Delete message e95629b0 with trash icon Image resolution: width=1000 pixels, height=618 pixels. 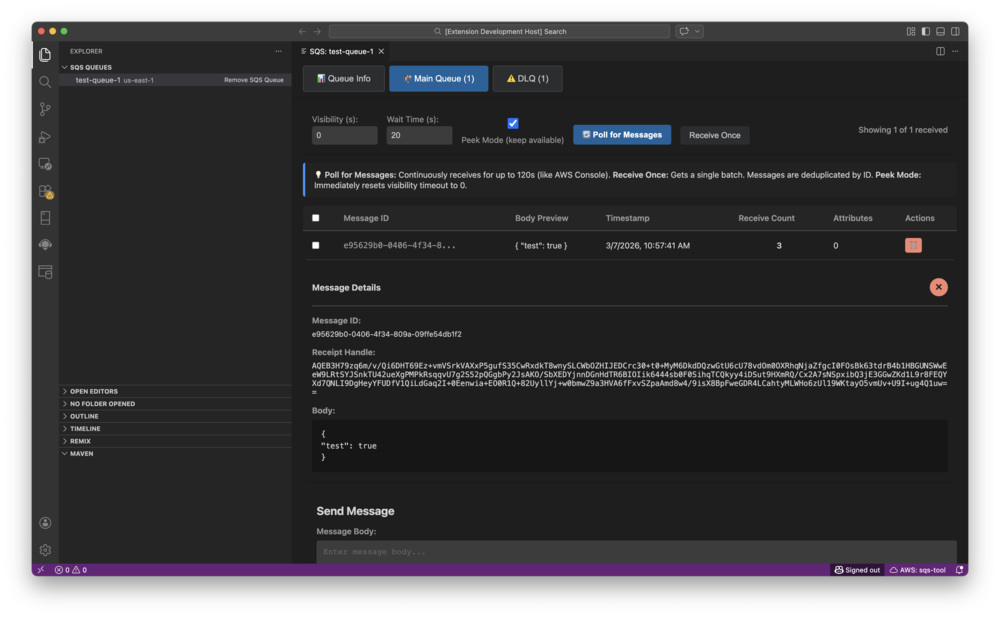click(913, 245)
